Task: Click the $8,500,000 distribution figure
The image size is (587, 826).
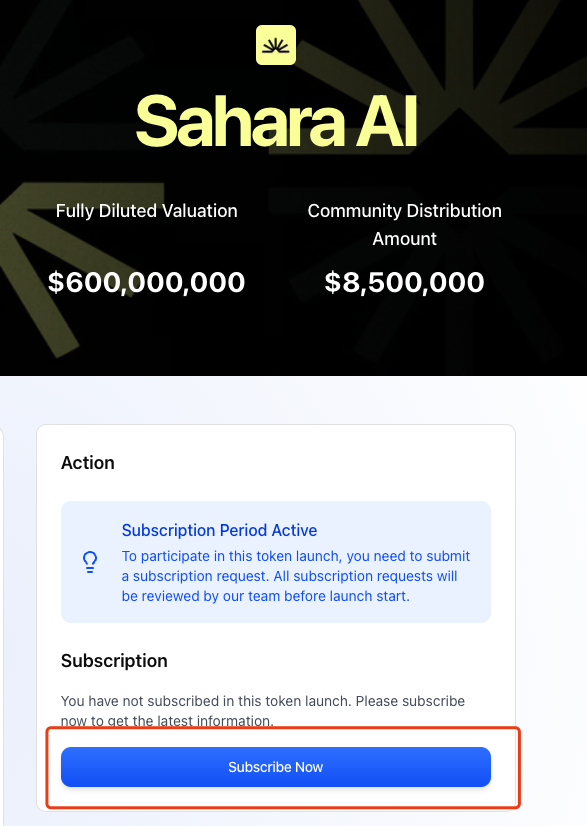Action: coord(404,282)
